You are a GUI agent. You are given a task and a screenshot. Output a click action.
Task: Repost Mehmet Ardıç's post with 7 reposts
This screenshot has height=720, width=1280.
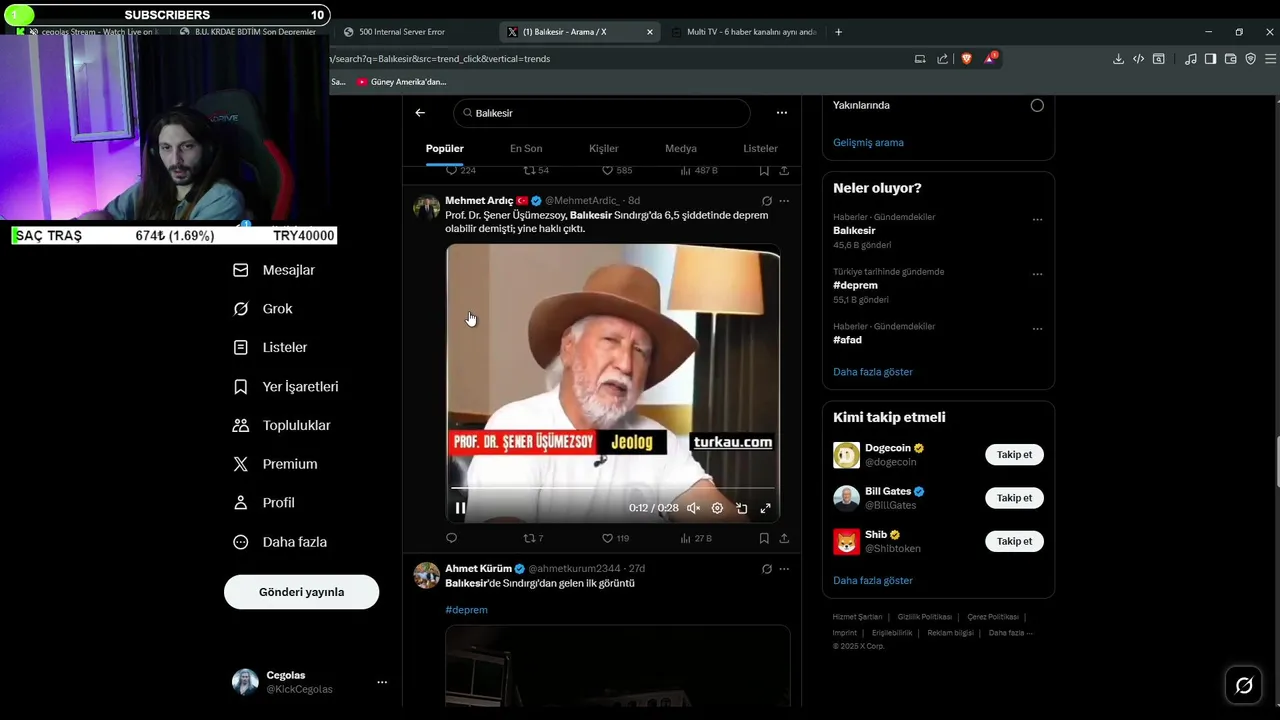pyautogui.click(x=533, y=538)
